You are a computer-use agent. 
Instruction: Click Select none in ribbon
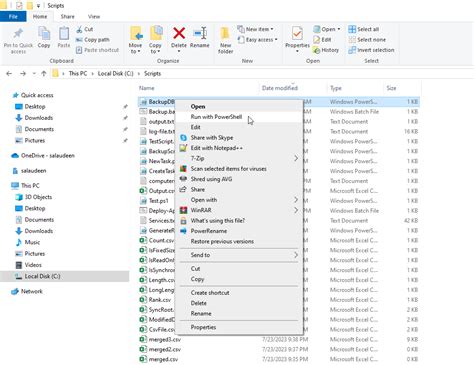point(367,40)
